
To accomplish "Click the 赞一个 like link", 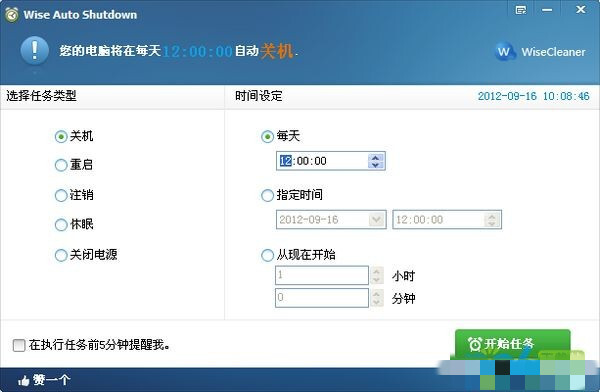I will pos(51,380).
